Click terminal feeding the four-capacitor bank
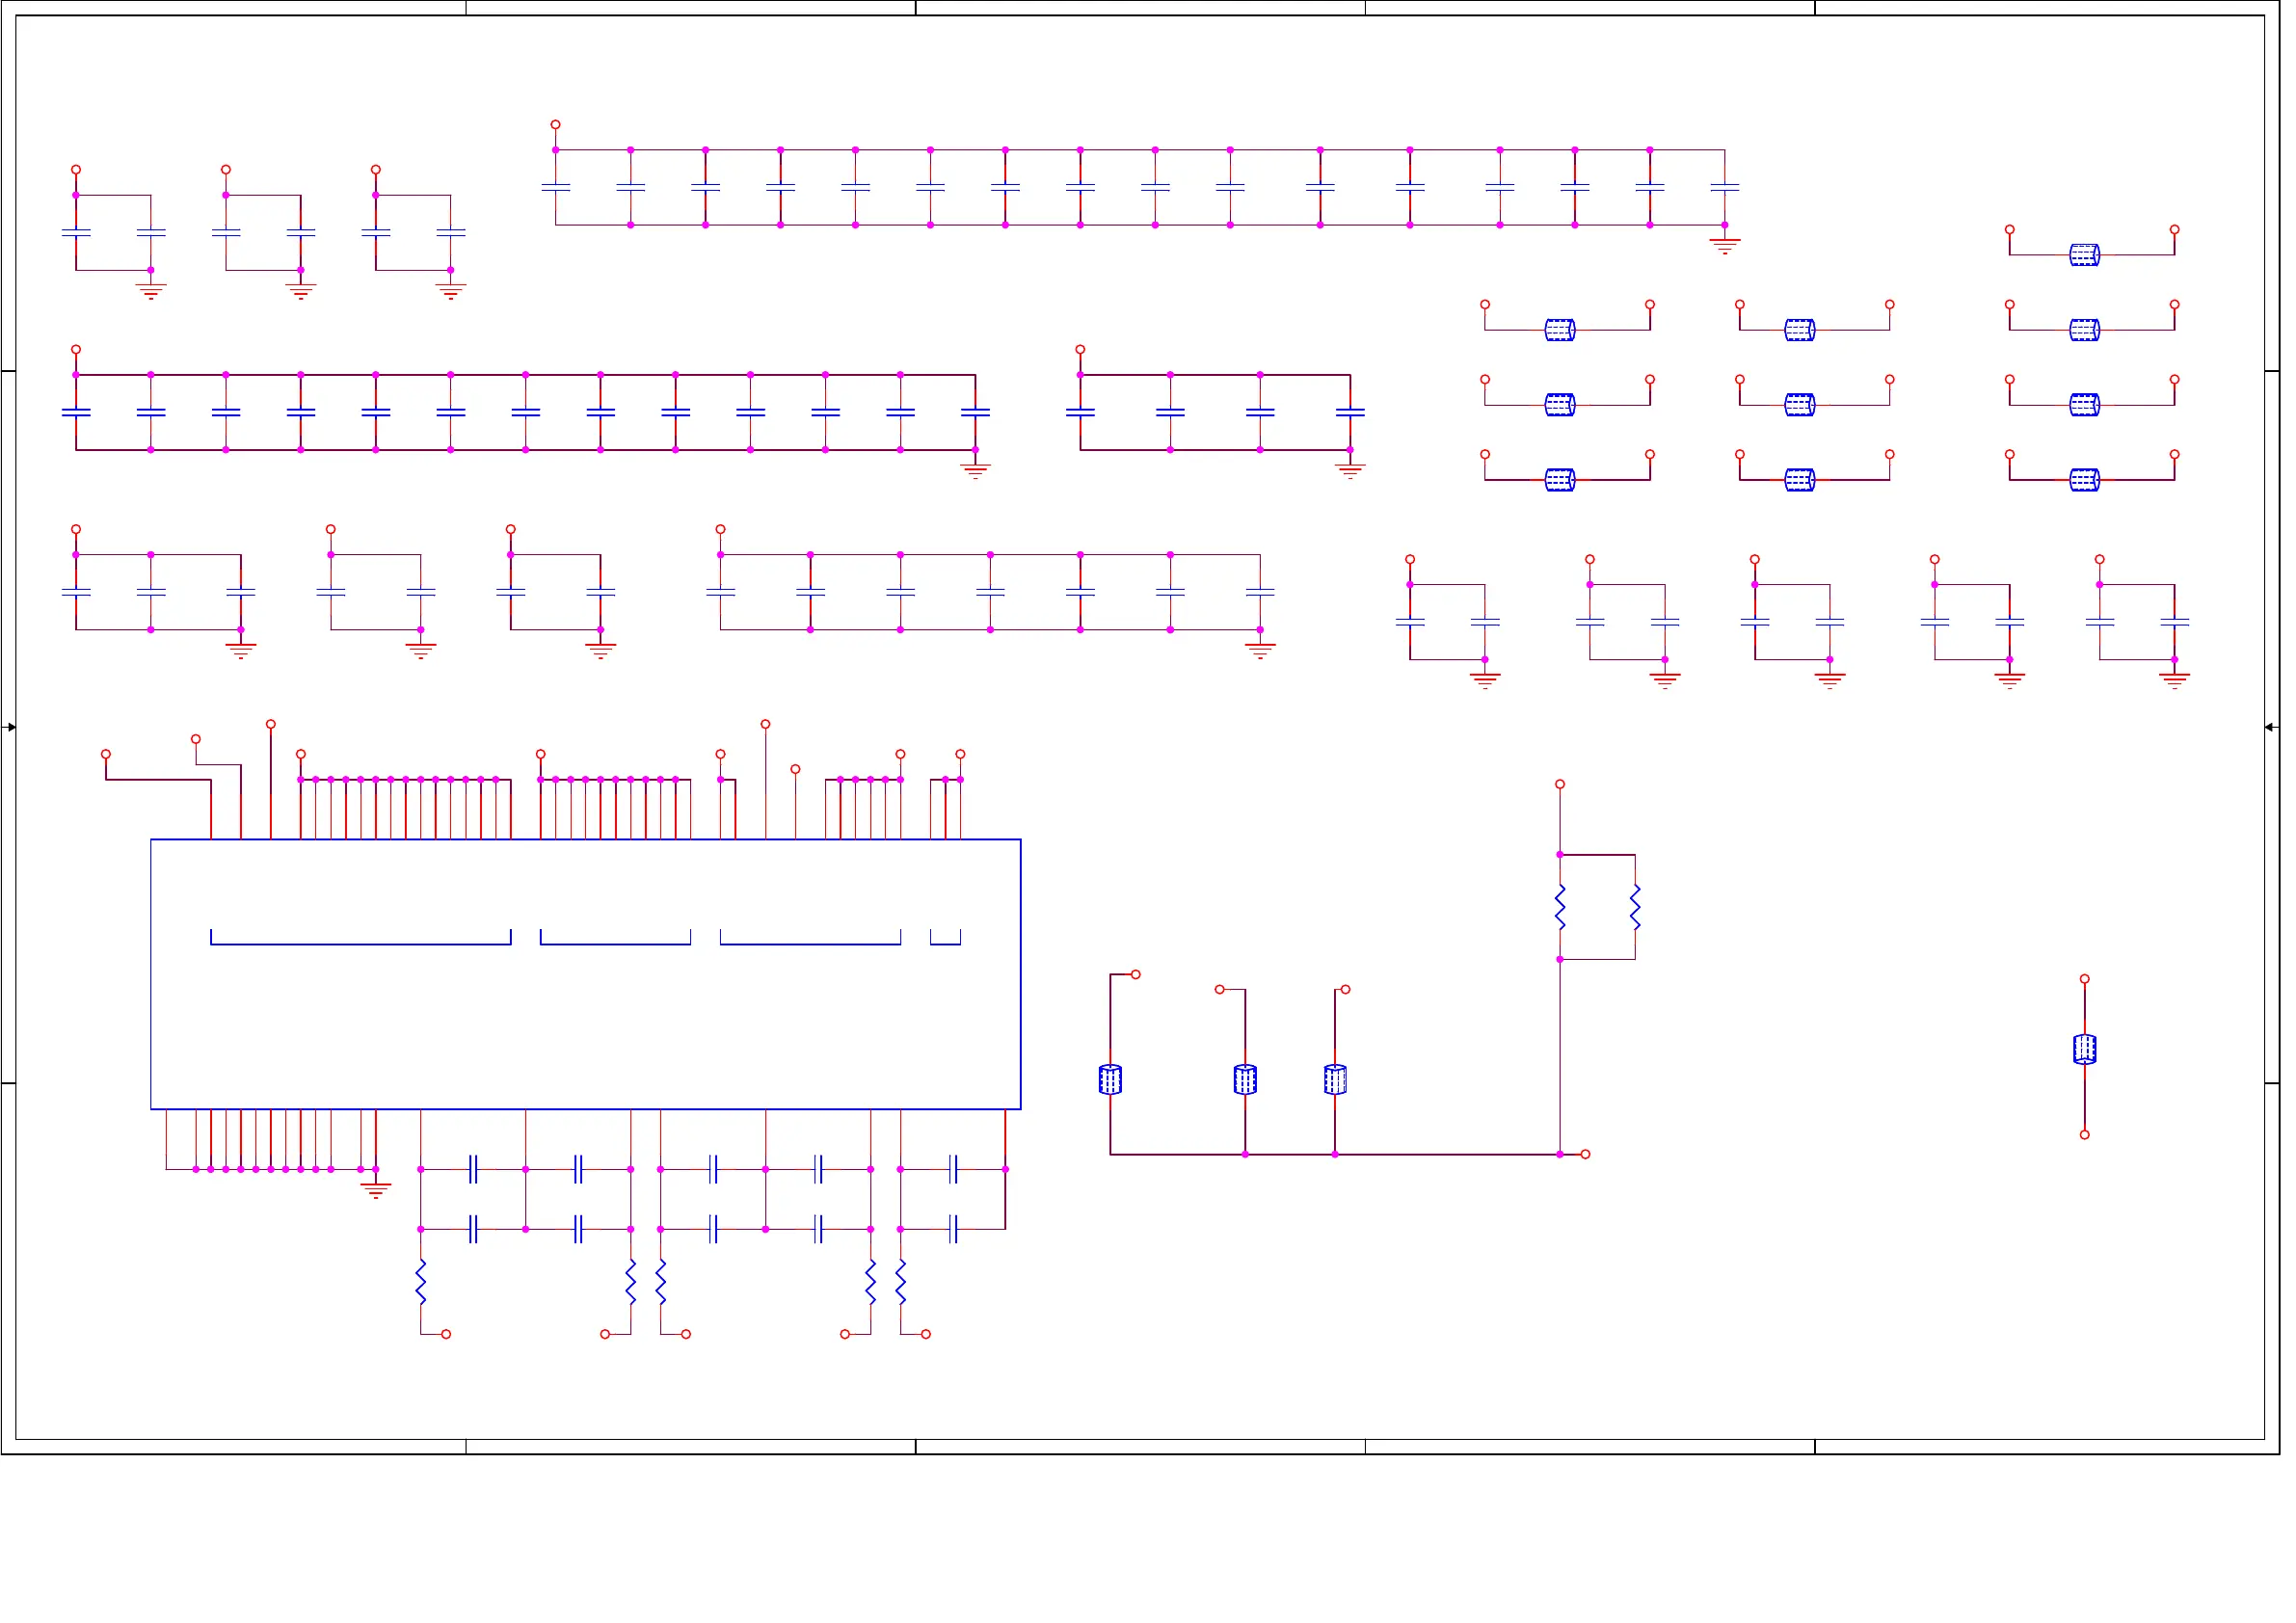 click(x=1080, y=349)
